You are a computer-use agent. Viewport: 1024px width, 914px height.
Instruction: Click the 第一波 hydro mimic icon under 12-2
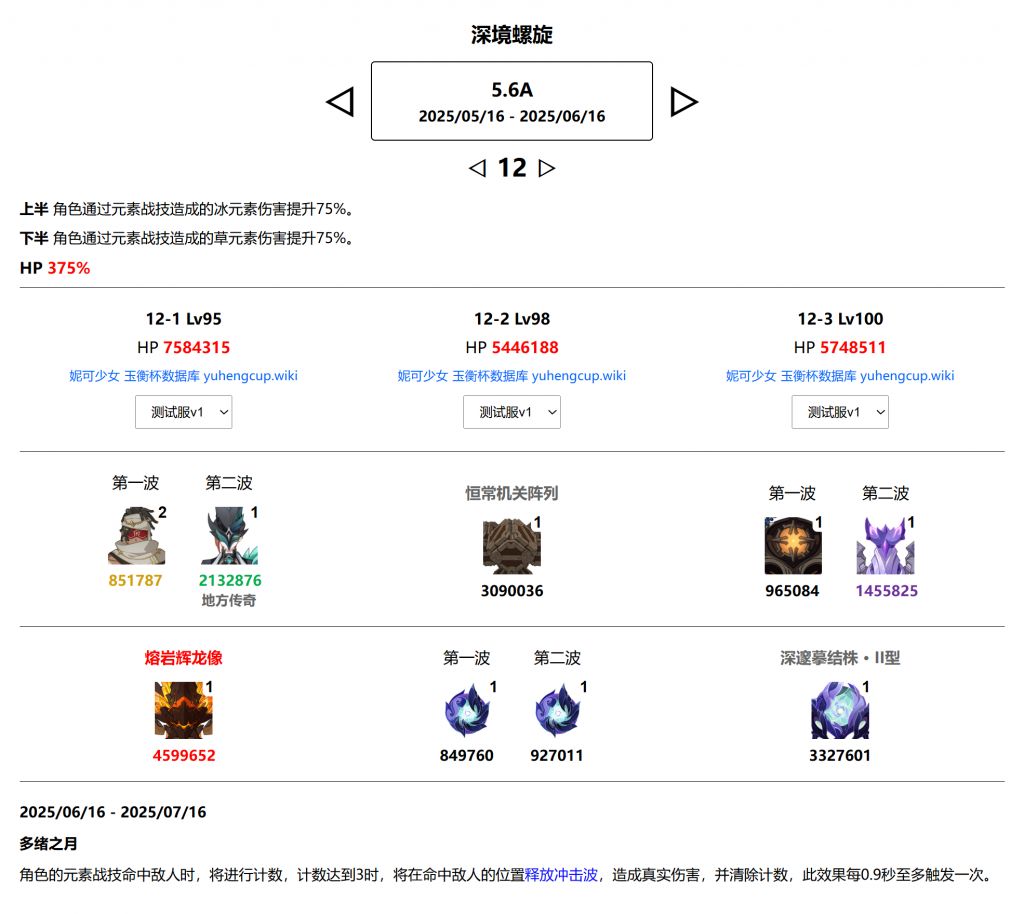pyautogui.click(x=467, y=710)
